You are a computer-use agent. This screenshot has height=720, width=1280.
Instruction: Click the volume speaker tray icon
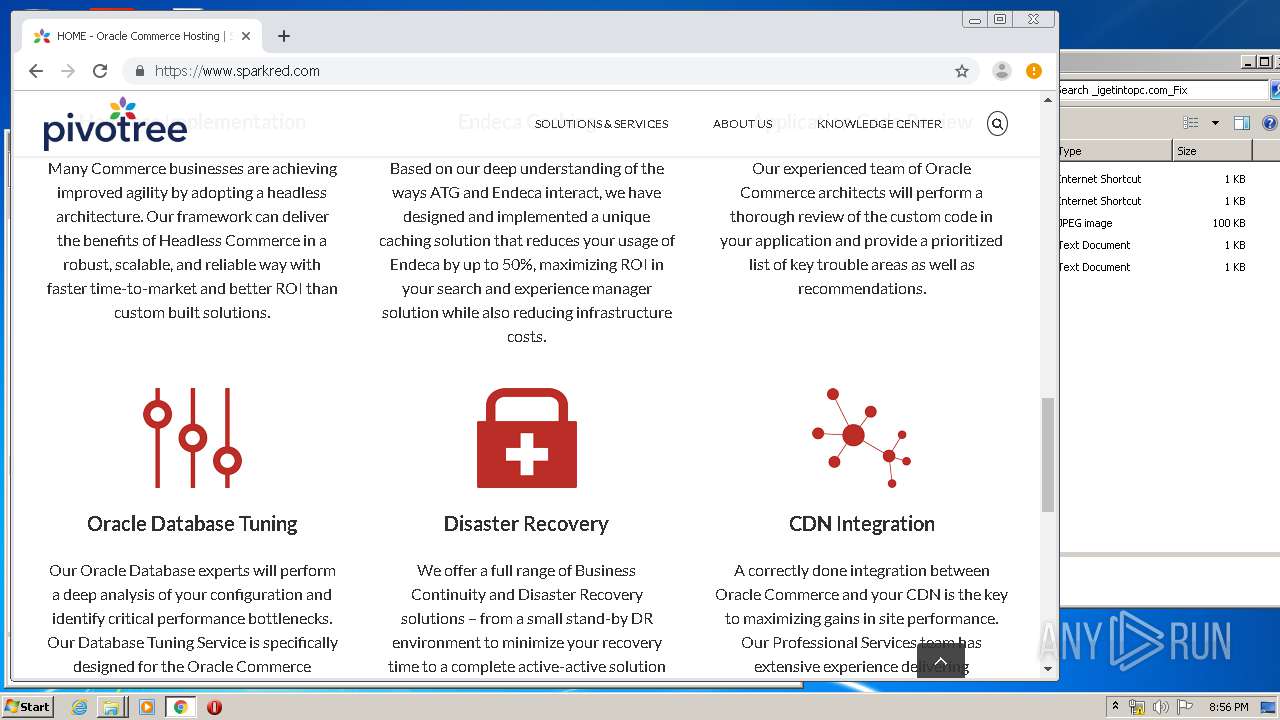1160,707
